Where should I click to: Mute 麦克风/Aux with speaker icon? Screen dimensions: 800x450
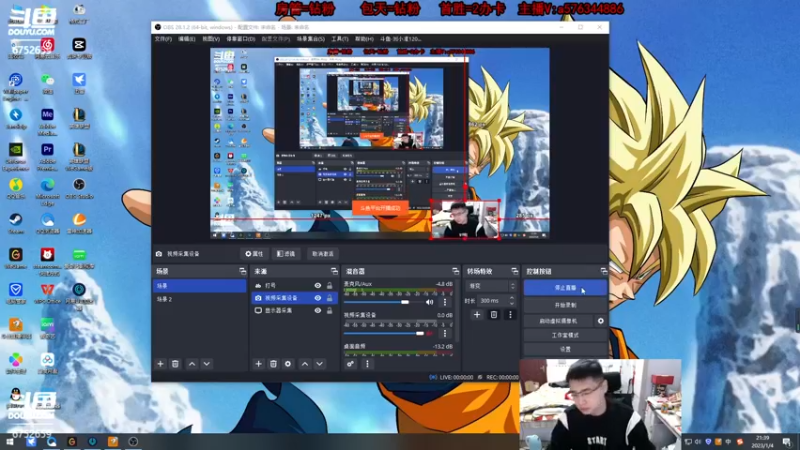point(430,302)
